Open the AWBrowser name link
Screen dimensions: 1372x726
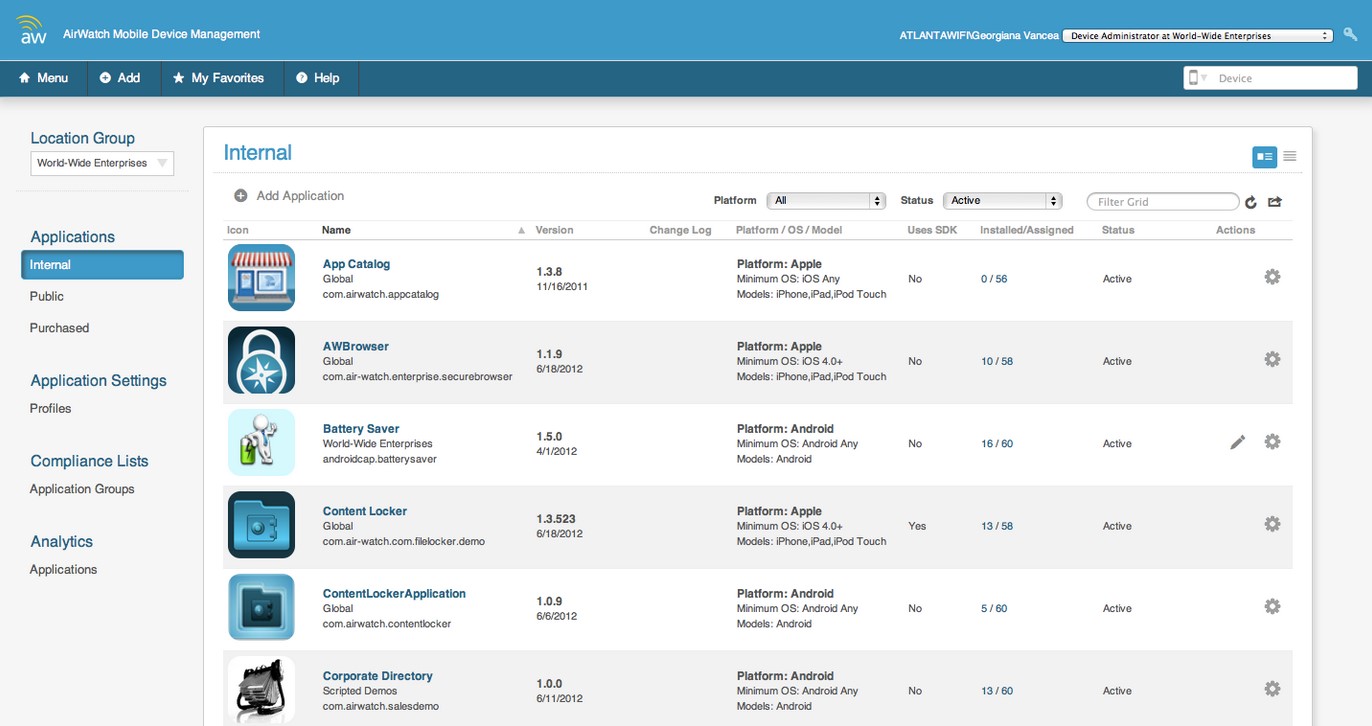tap(355, 346)
